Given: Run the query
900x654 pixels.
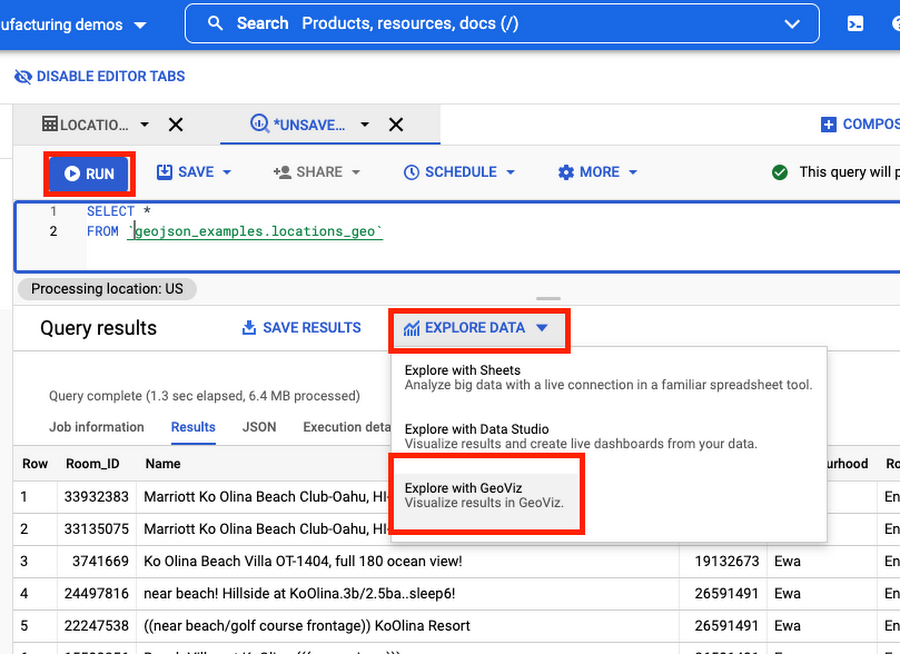Looking at the screenshot, I should 89,173.
